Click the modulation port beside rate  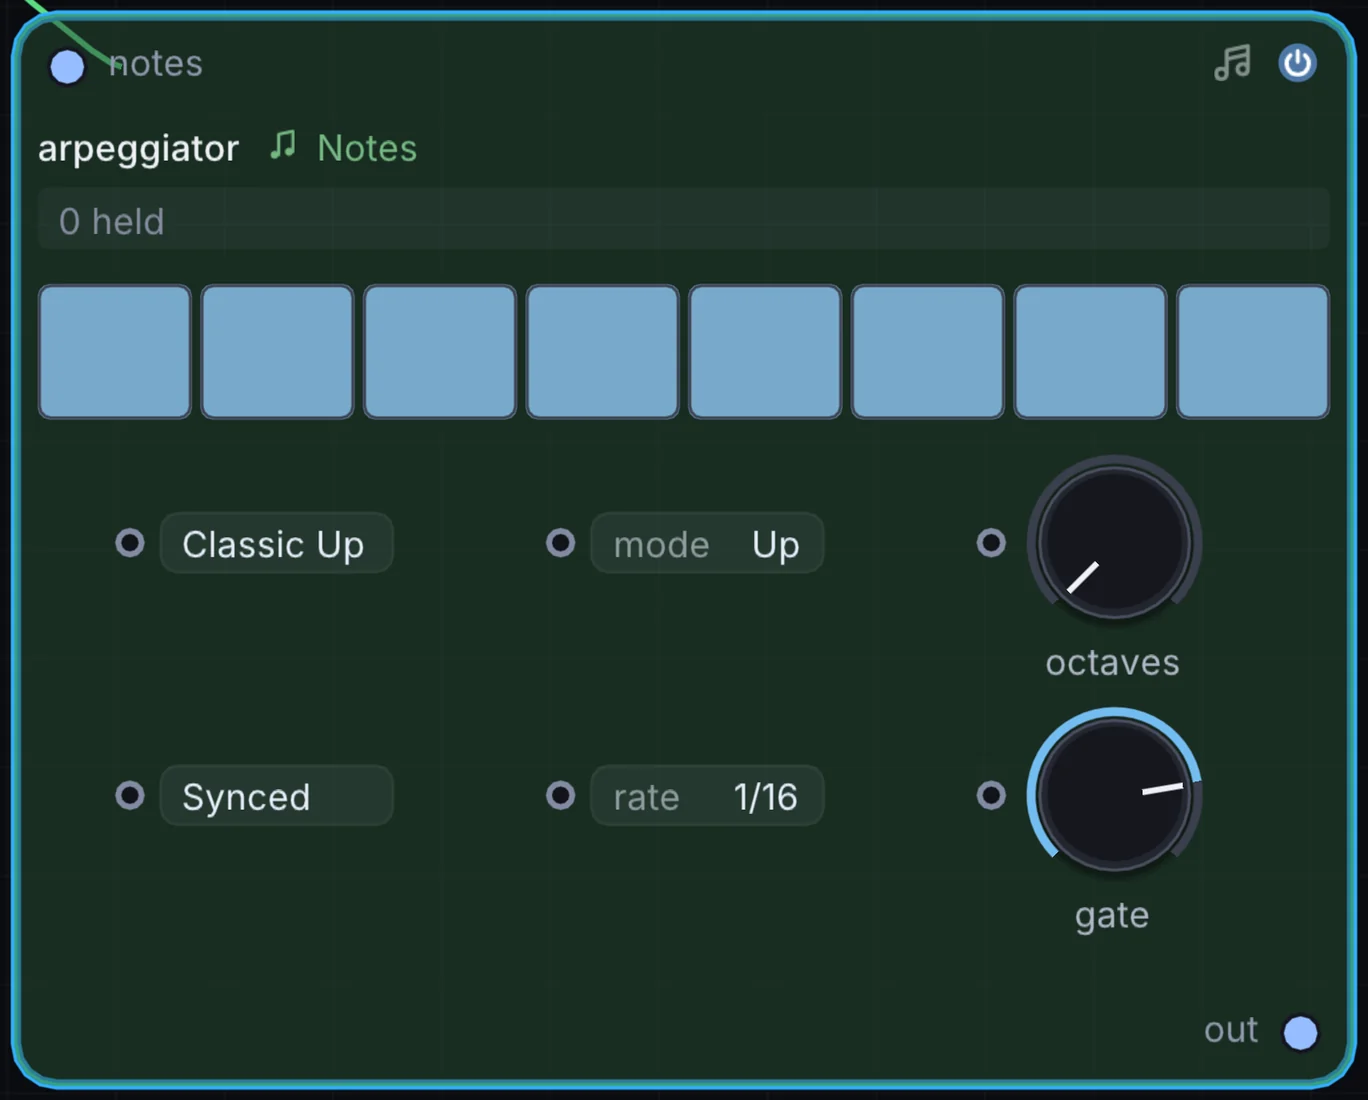(561, 796)
